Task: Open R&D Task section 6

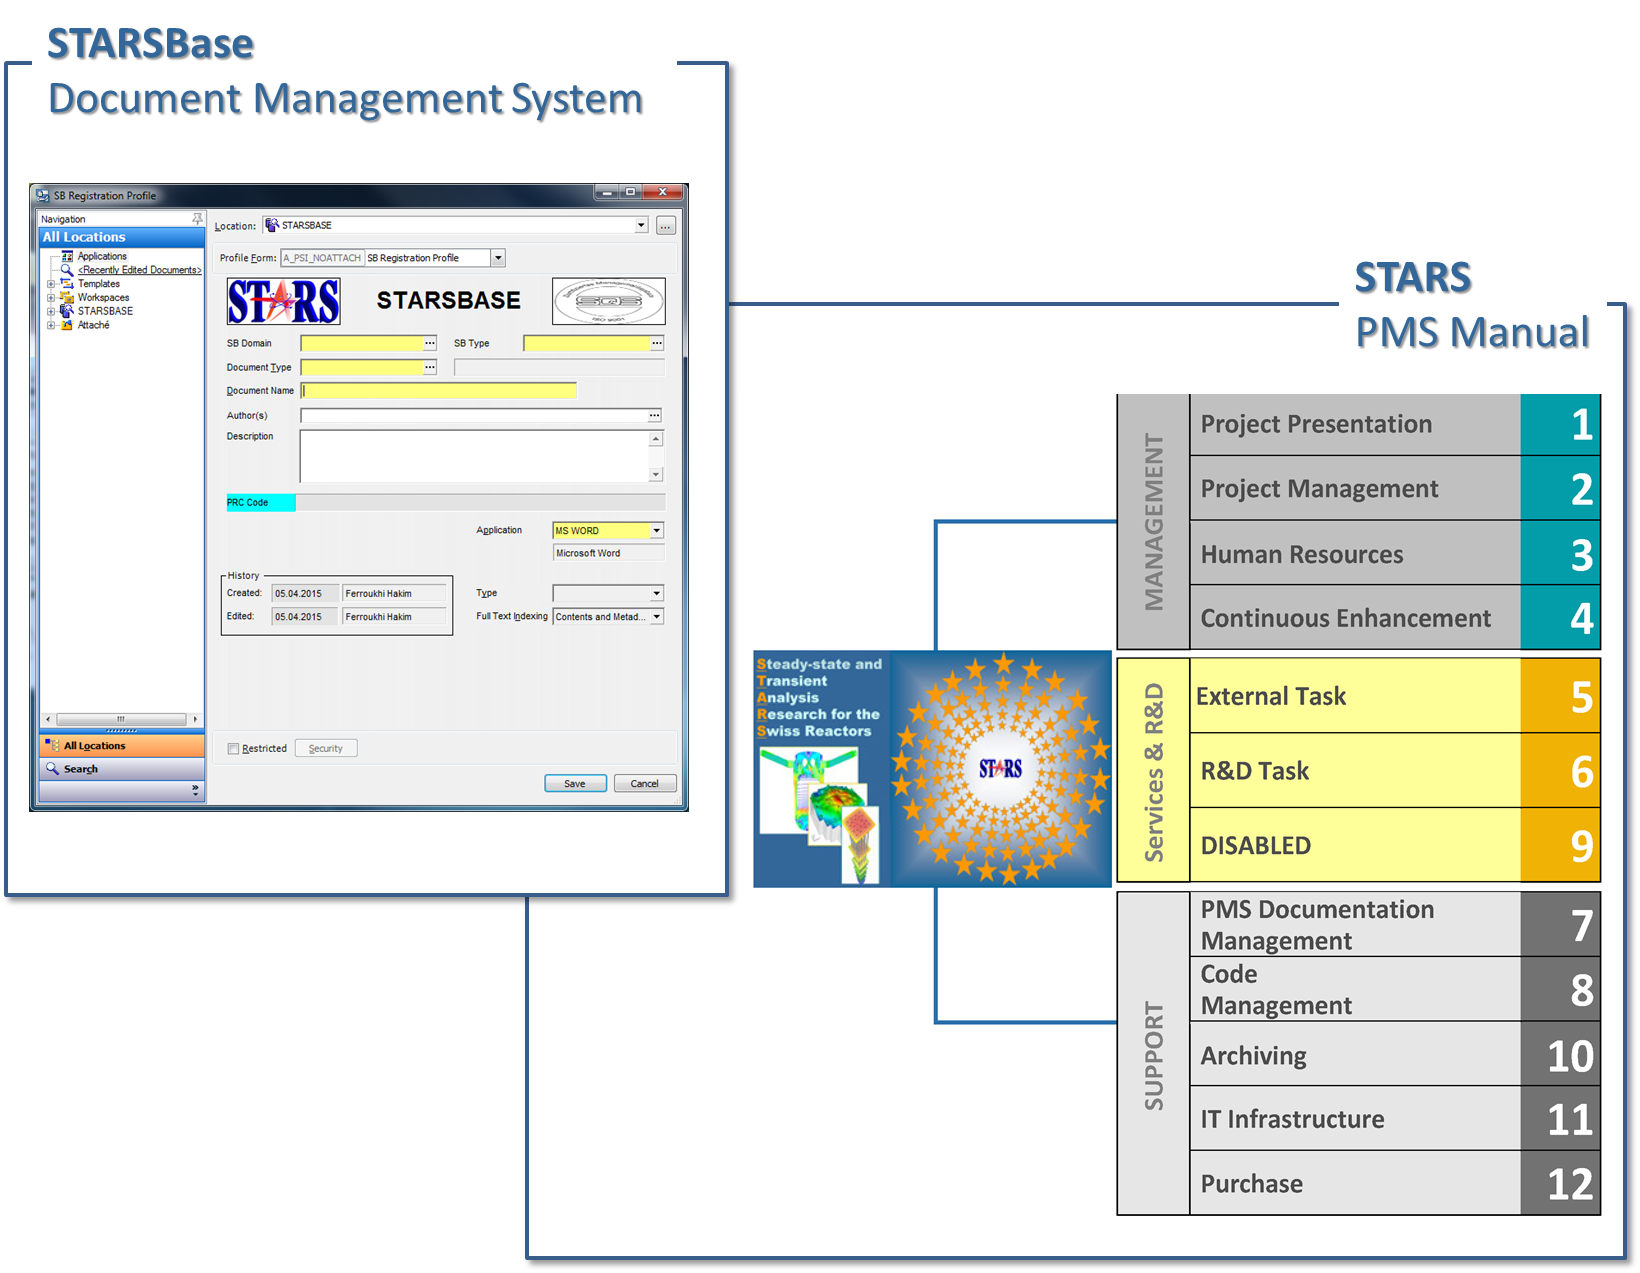Action: pyautogui.click(x=1395, y=771)
